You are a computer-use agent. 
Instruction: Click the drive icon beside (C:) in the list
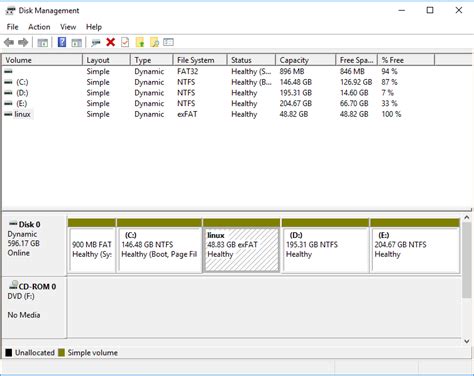point(8,82)
